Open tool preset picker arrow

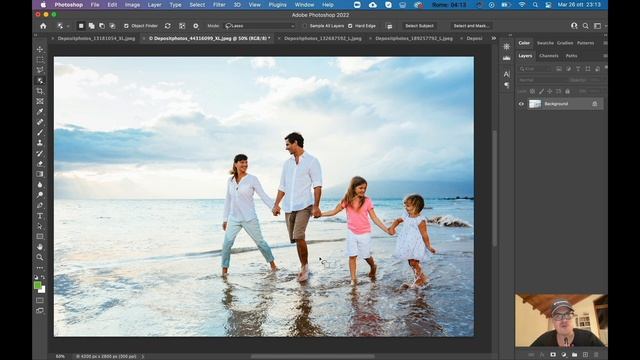click(68, 26)
